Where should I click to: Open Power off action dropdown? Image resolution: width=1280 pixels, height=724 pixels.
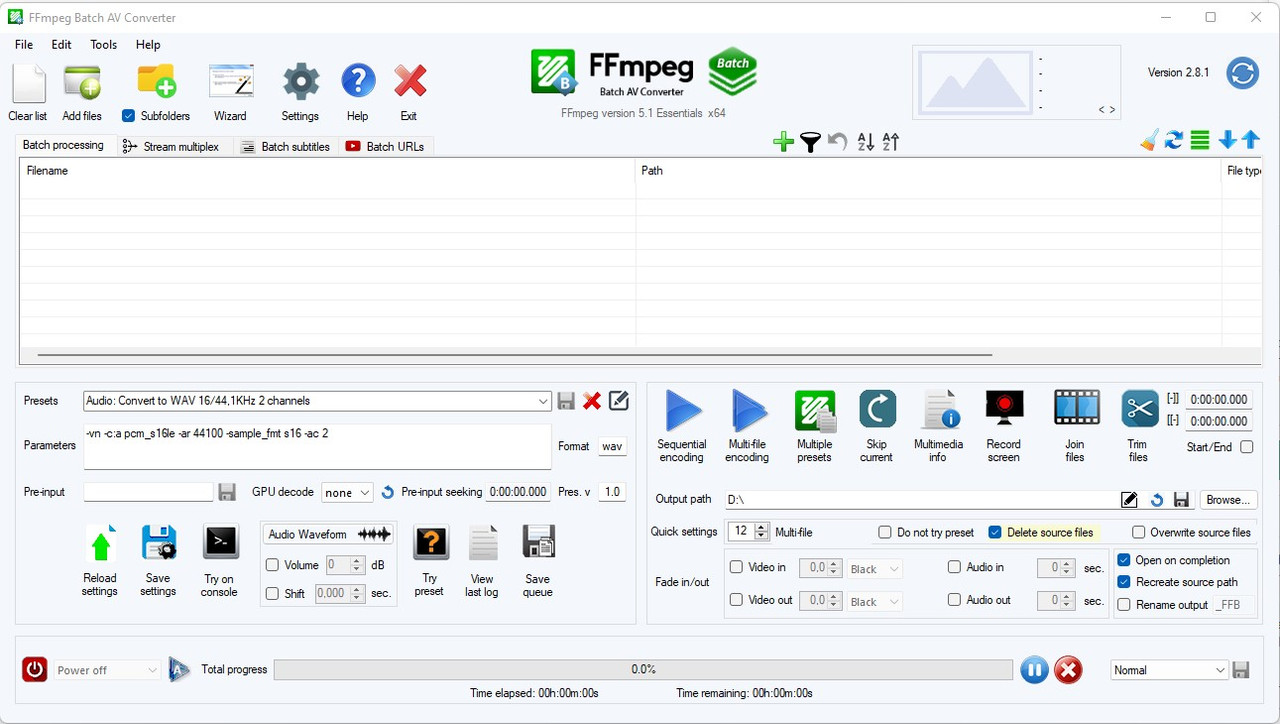(x=107, y=670)
